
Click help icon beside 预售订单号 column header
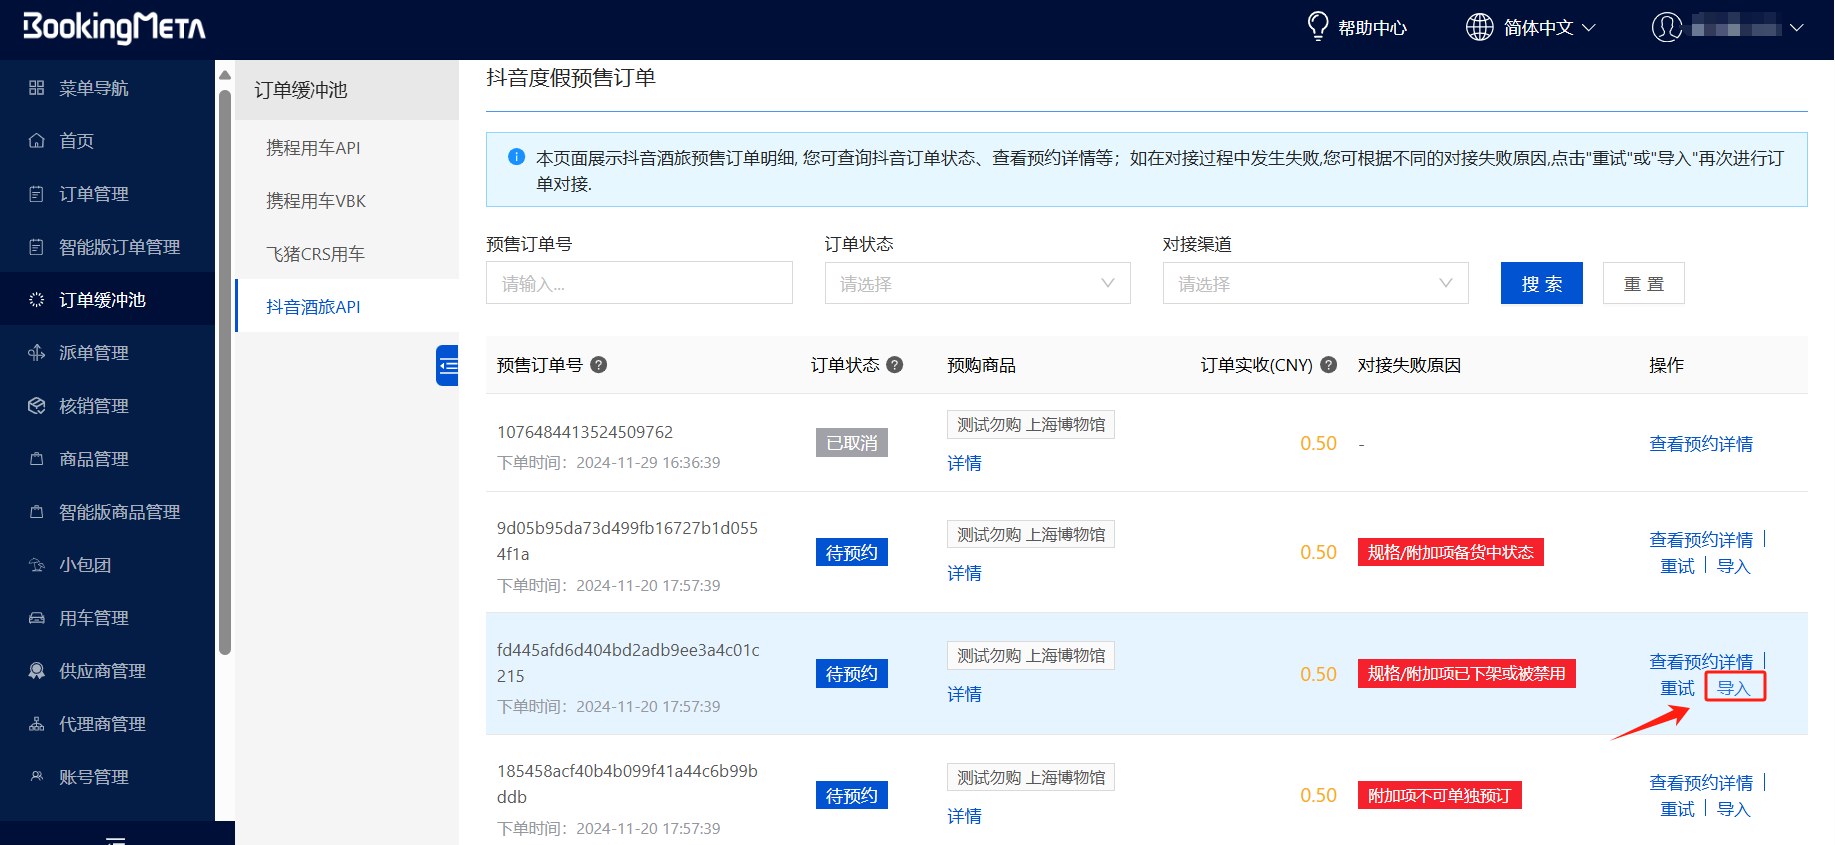click(598, 365)
